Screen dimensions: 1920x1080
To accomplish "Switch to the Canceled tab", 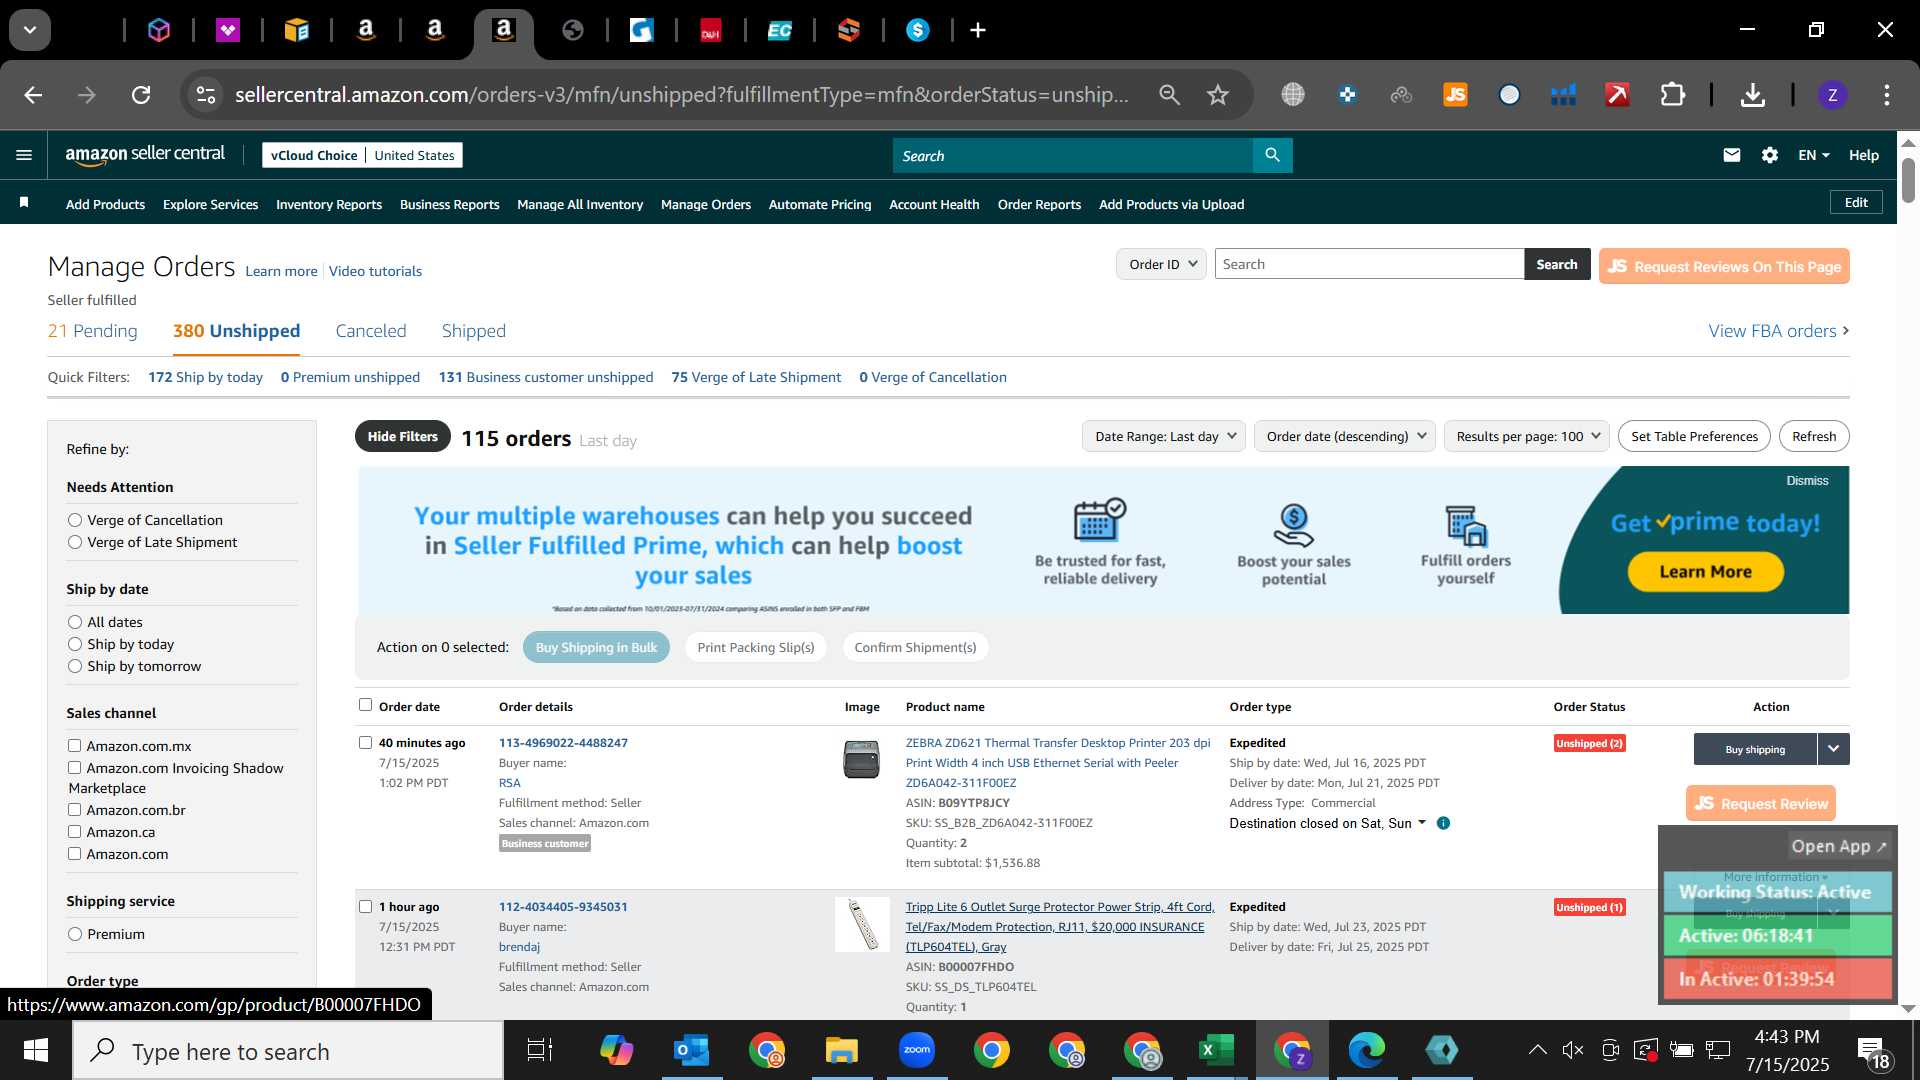I will tap(371, 331).
